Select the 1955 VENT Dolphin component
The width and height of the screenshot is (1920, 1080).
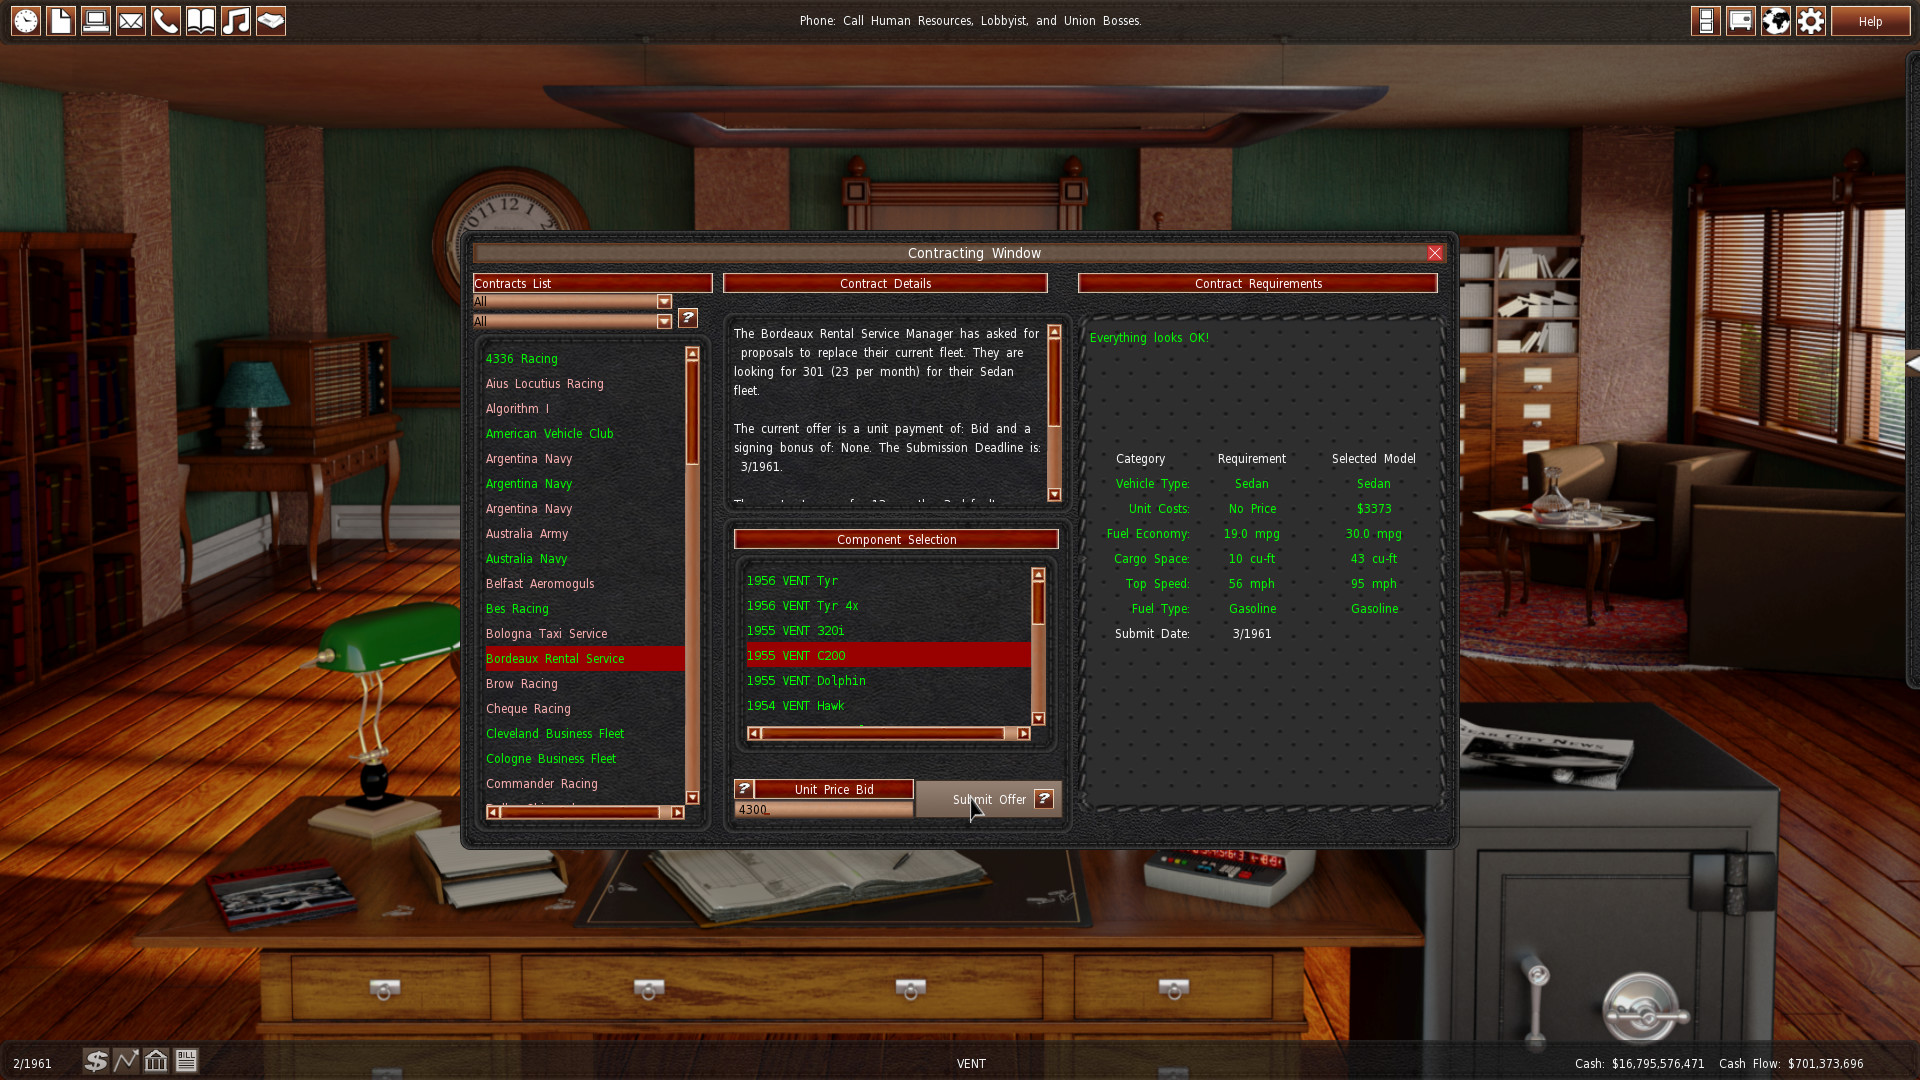(804, 680)
